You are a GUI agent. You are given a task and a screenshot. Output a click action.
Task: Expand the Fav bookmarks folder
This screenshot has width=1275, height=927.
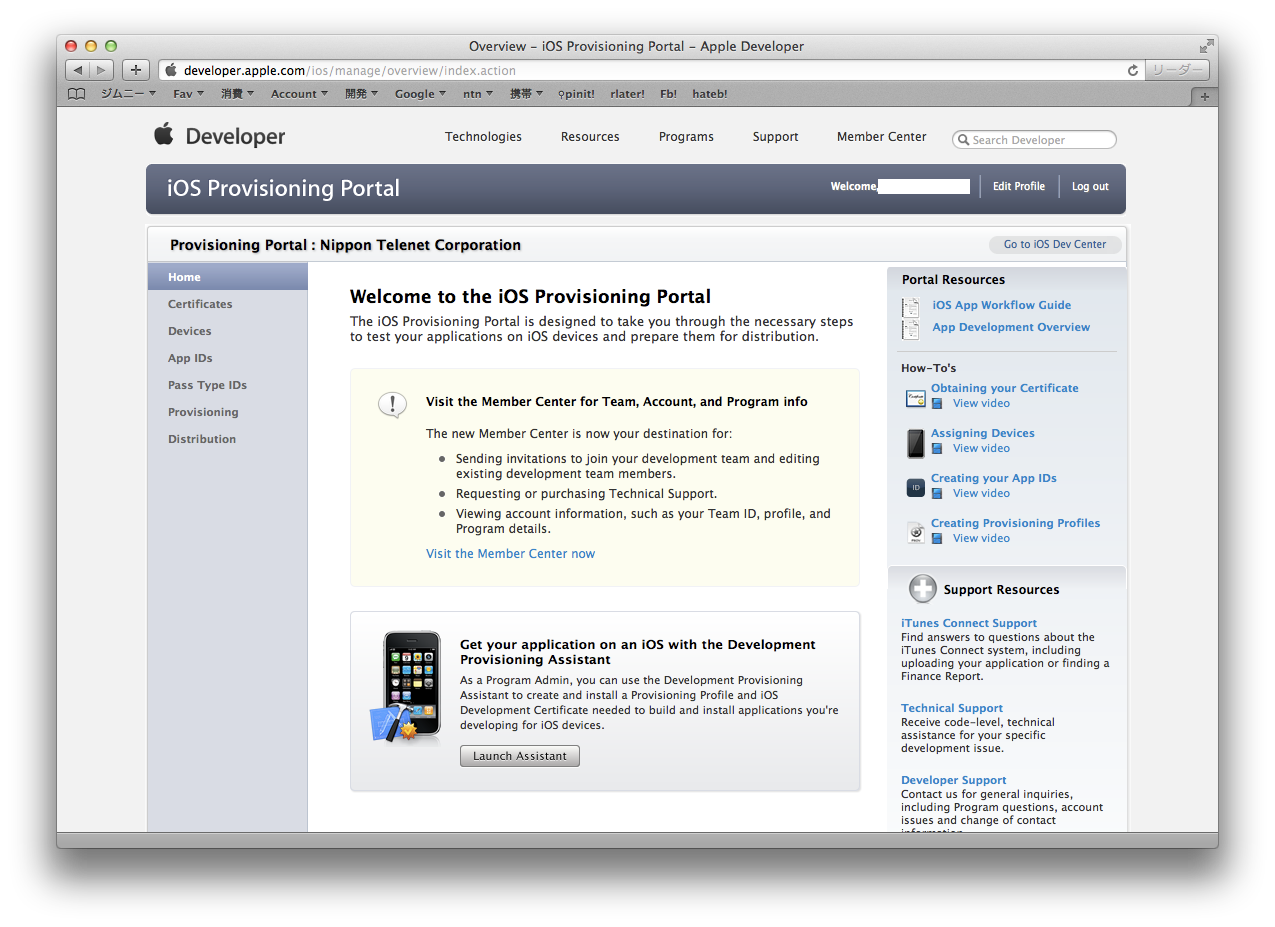[x=188, y=94]
